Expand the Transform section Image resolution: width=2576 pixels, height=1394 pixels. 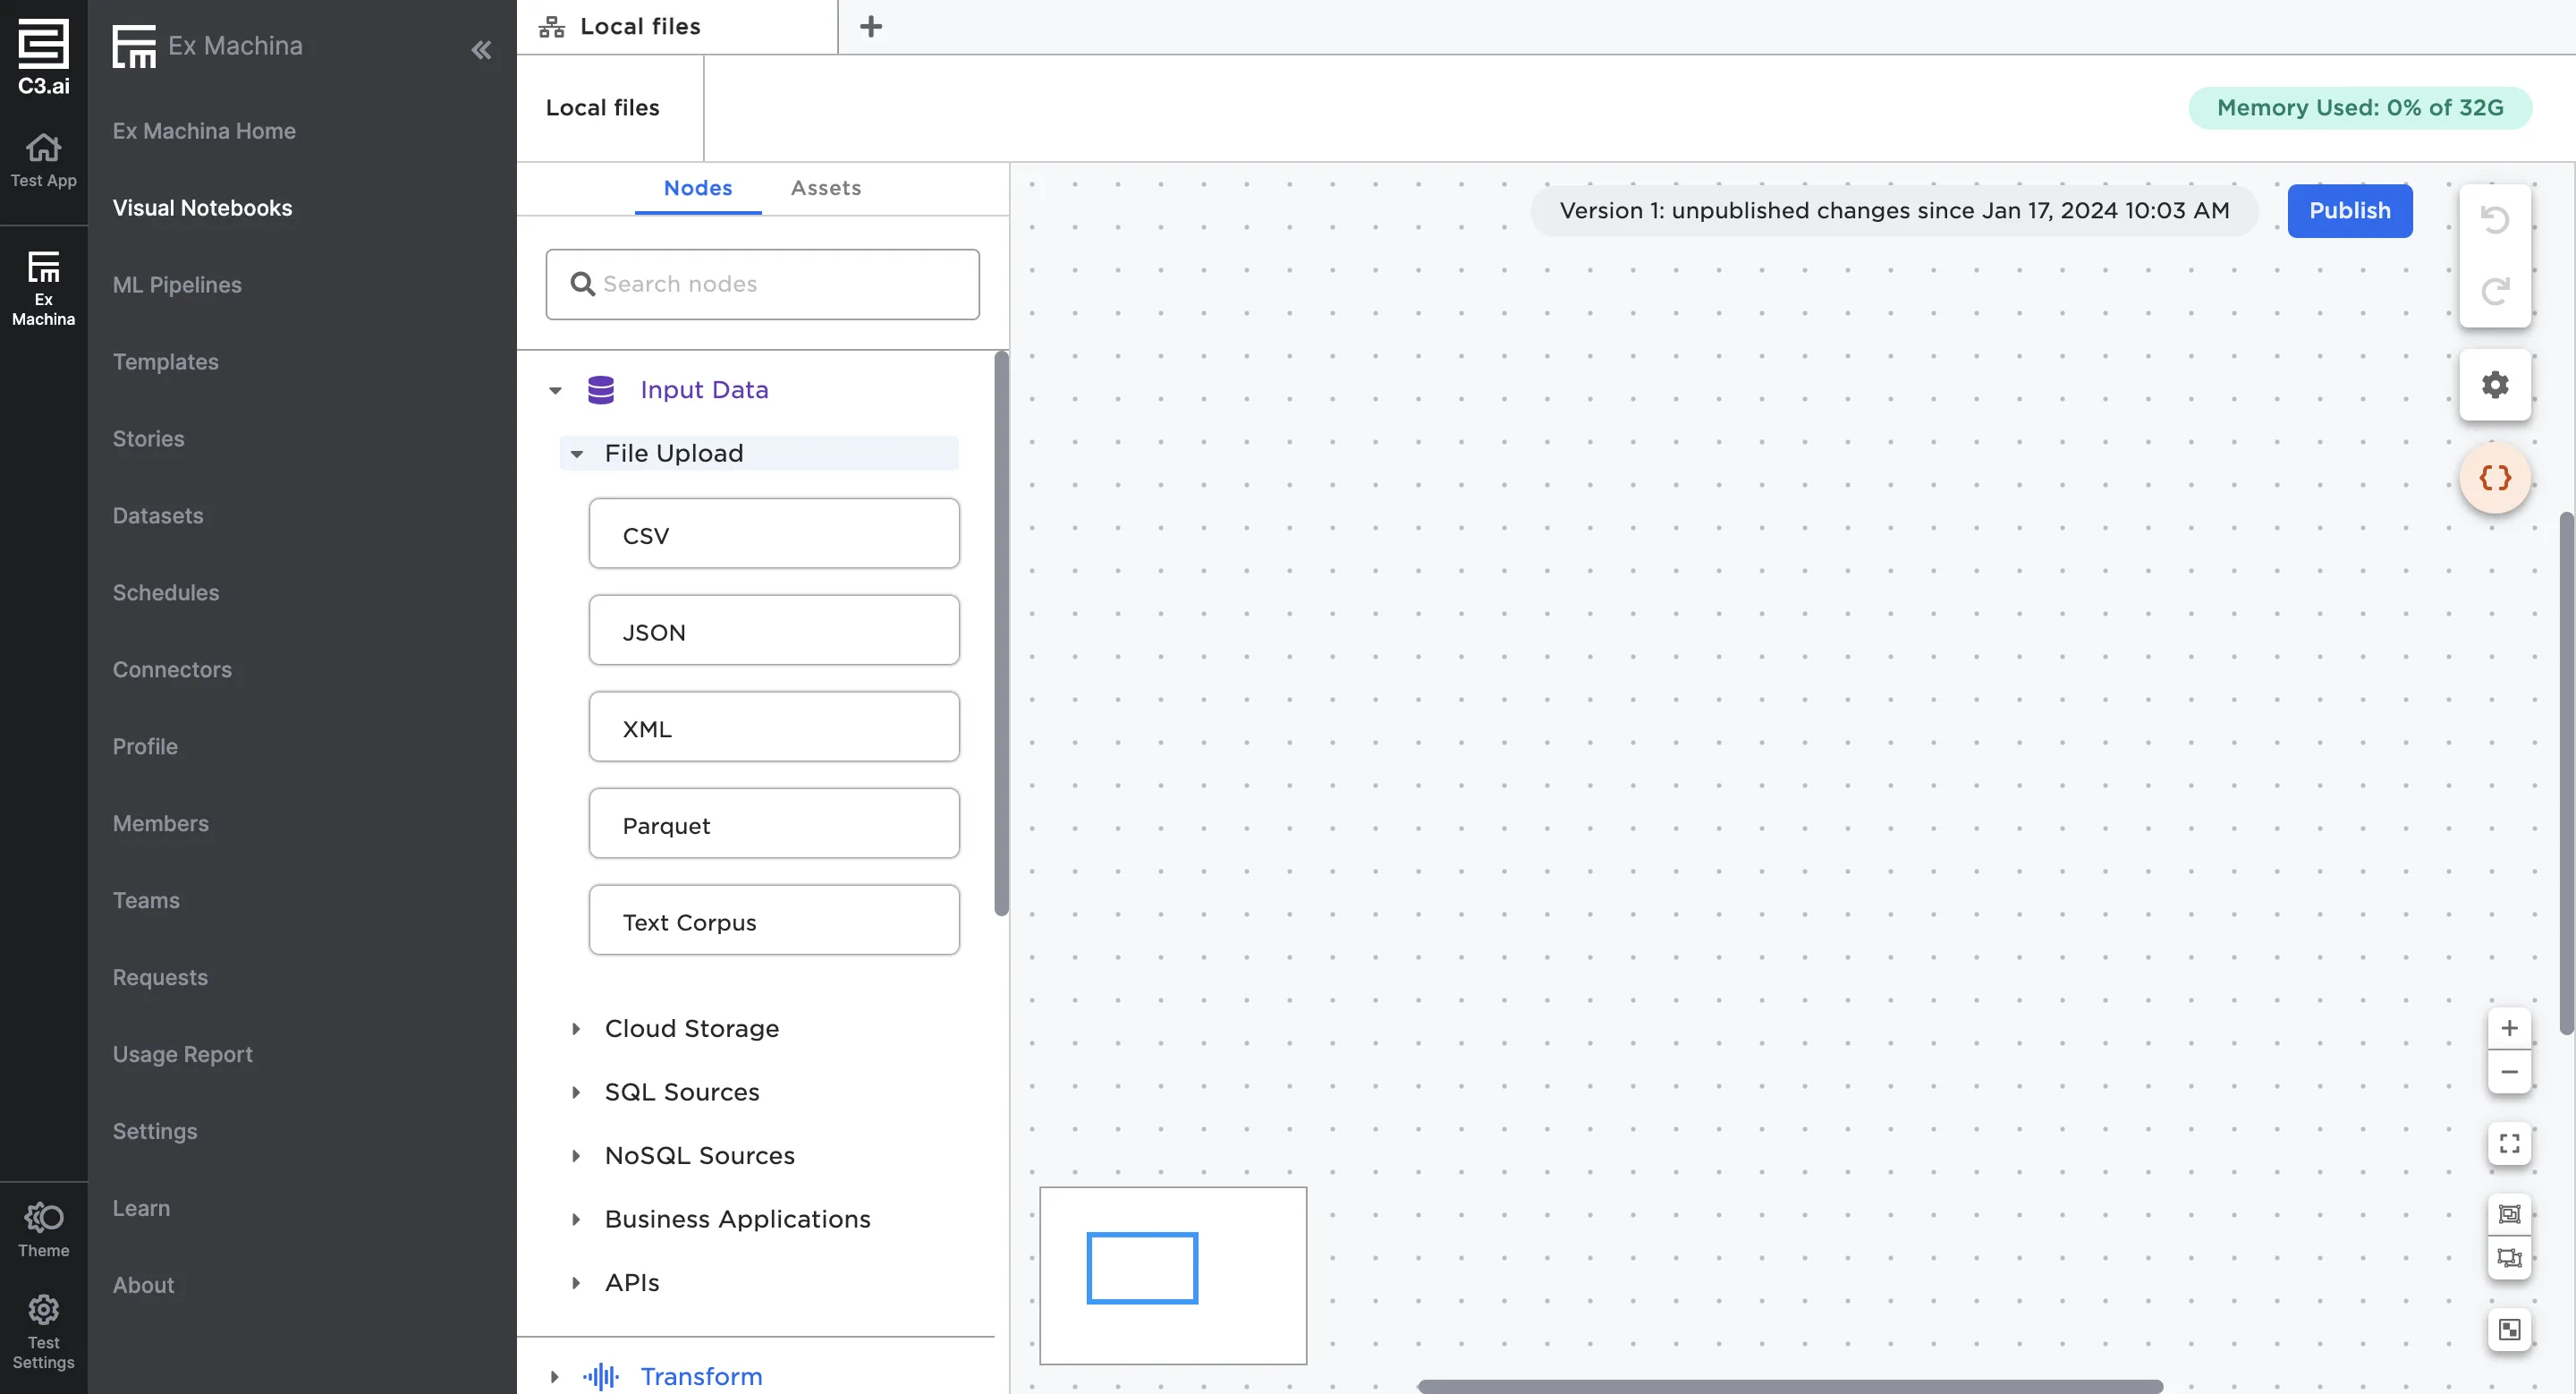[555, 1376]
